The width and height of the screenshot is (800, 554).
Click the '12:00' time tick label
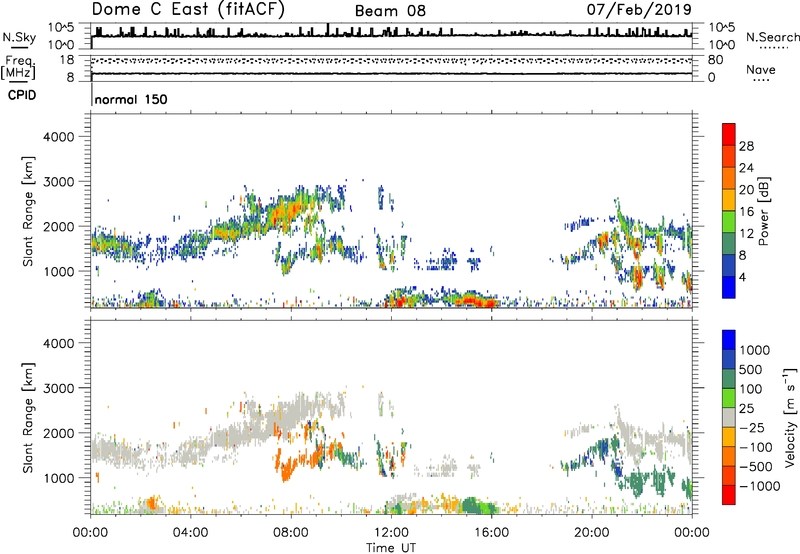(391, 533)
